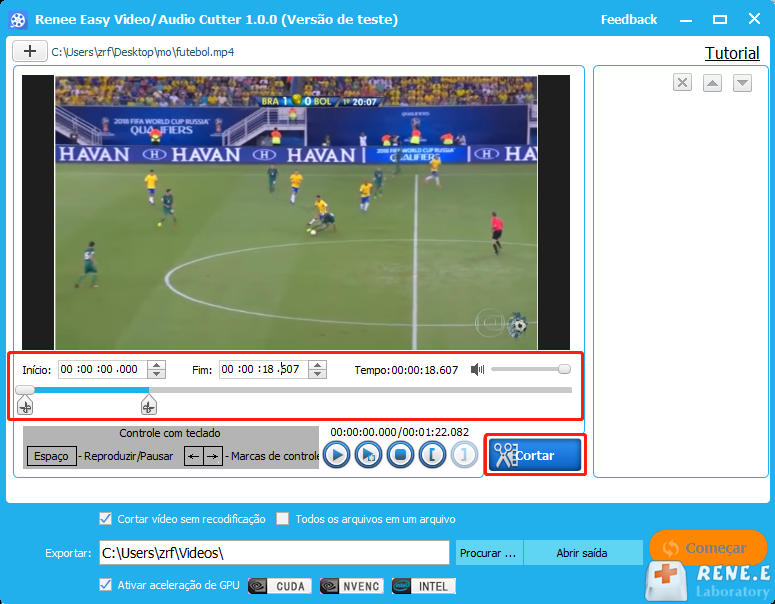Set start mark with left bracket button
This screenshot has width=775, height=604.
click(x=432, y=455)
